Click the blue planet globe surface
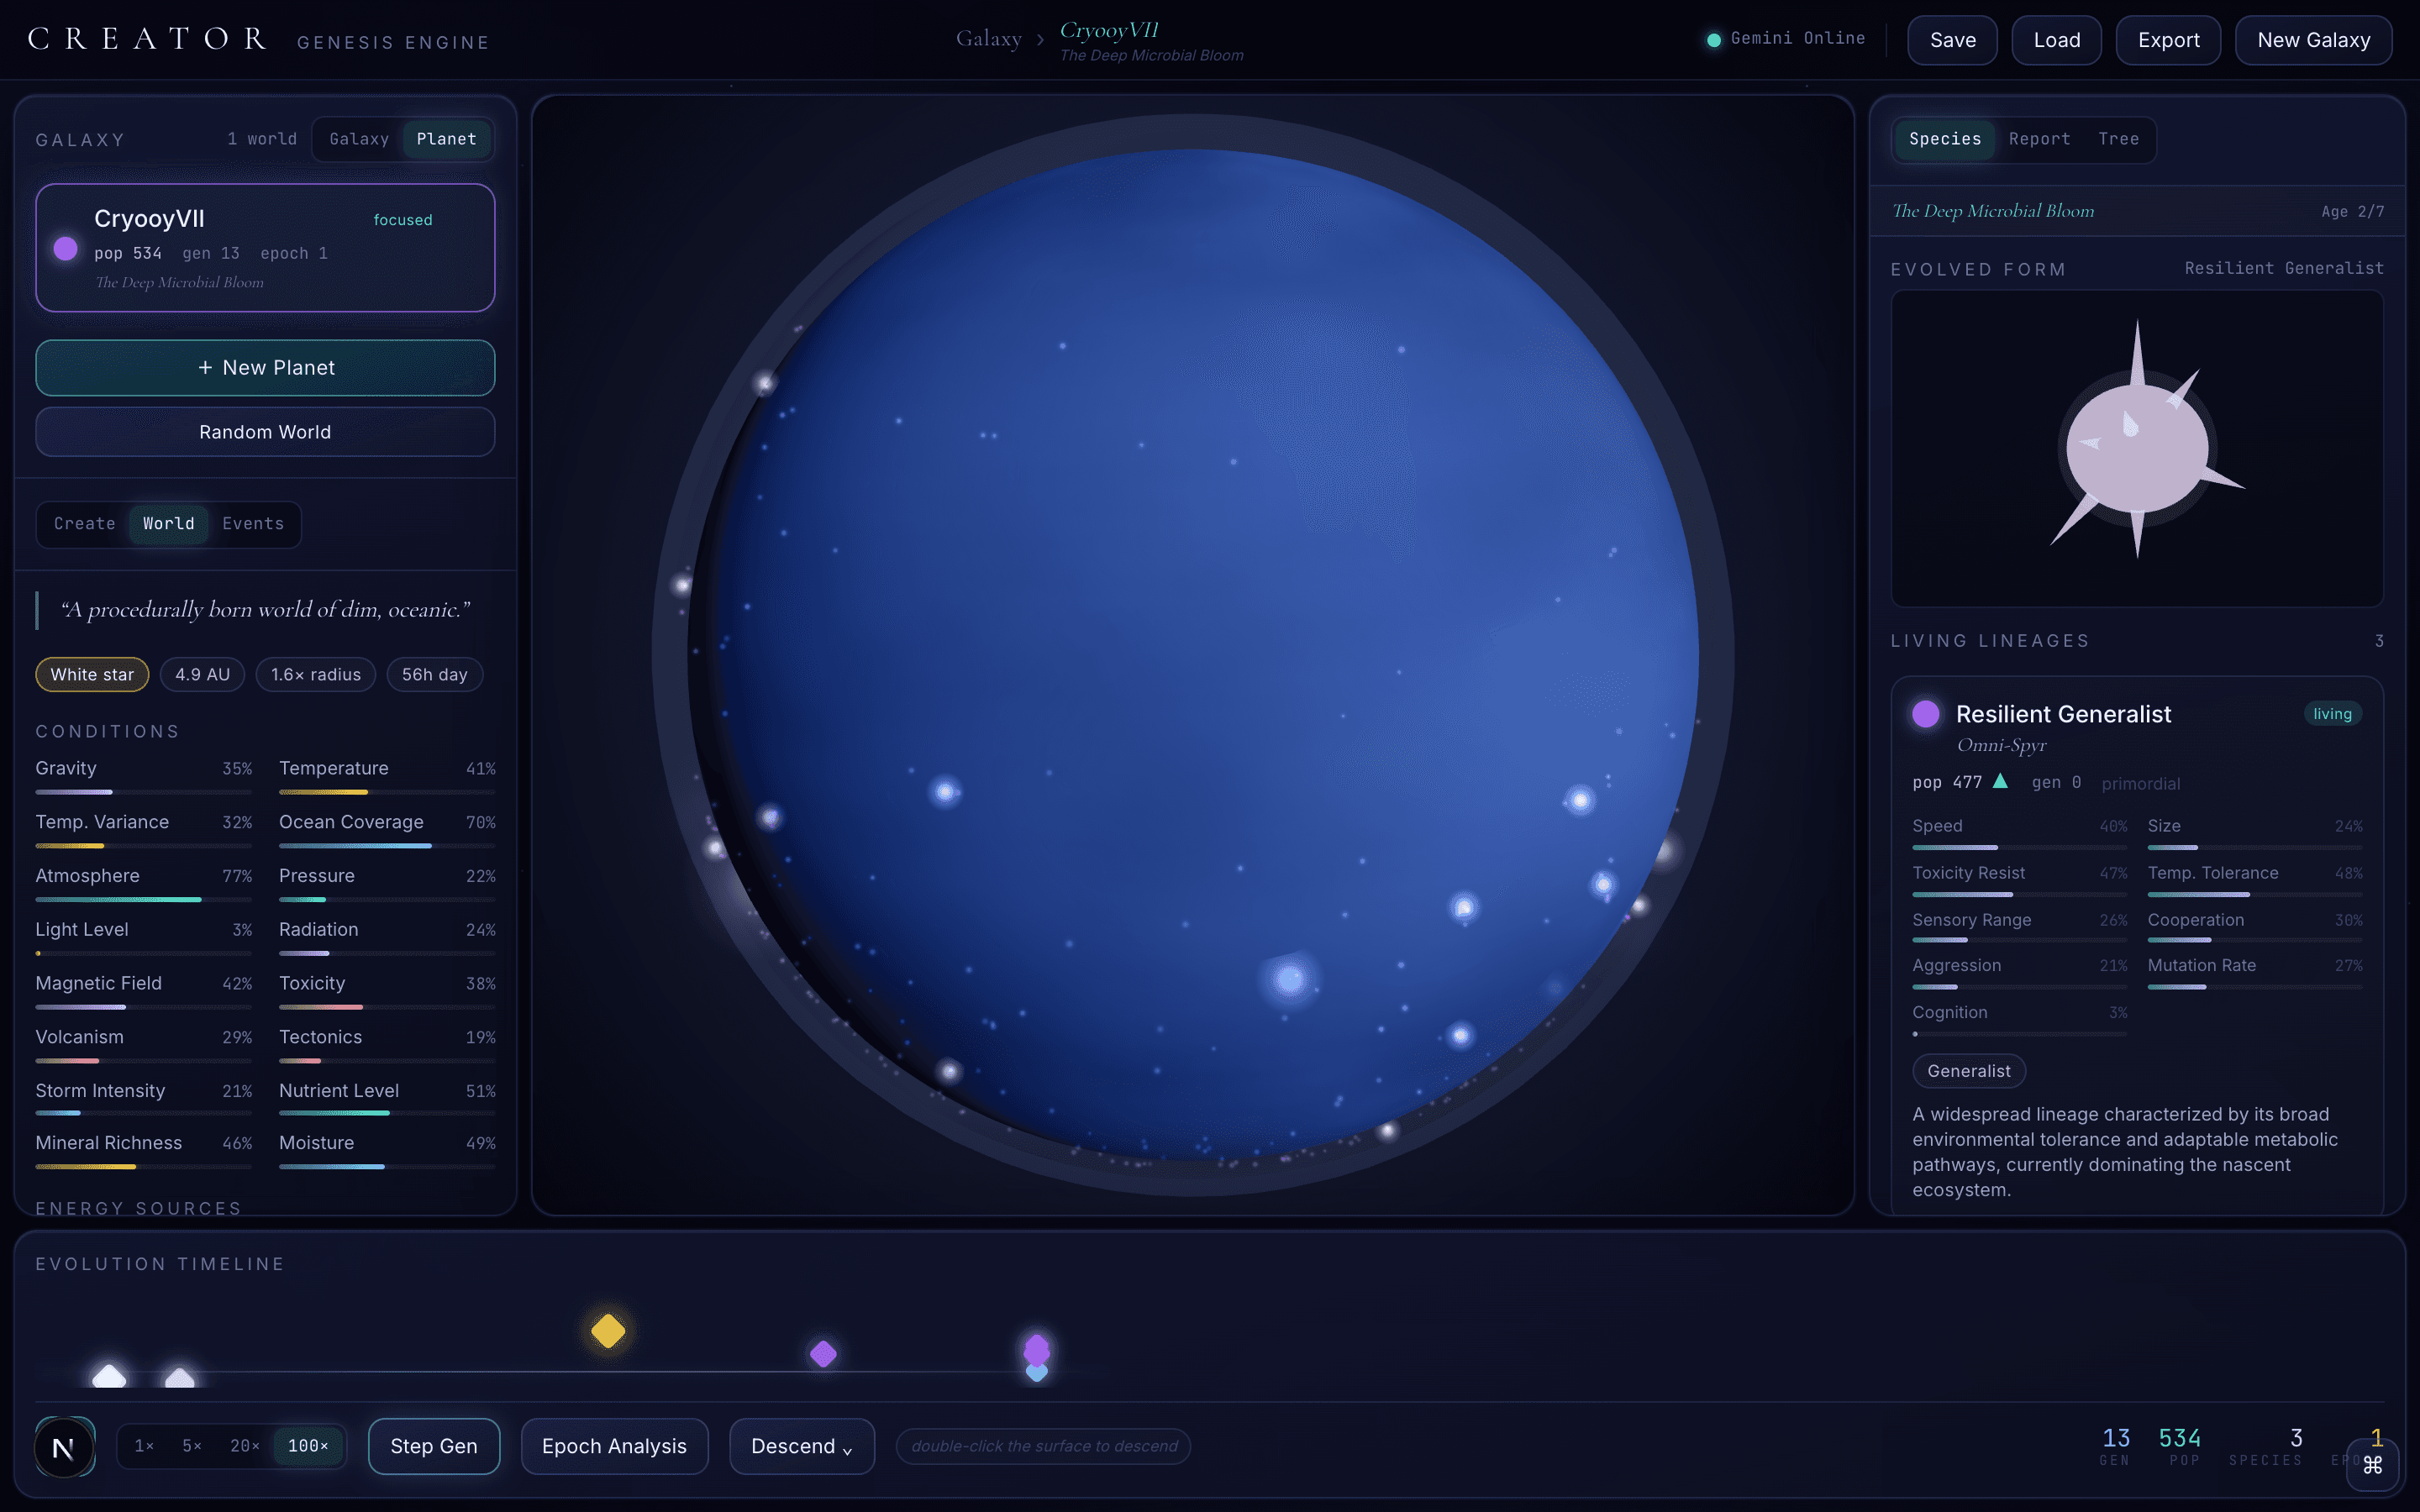Viewport: 2420px width, 1512px height. click(1192, 655)
